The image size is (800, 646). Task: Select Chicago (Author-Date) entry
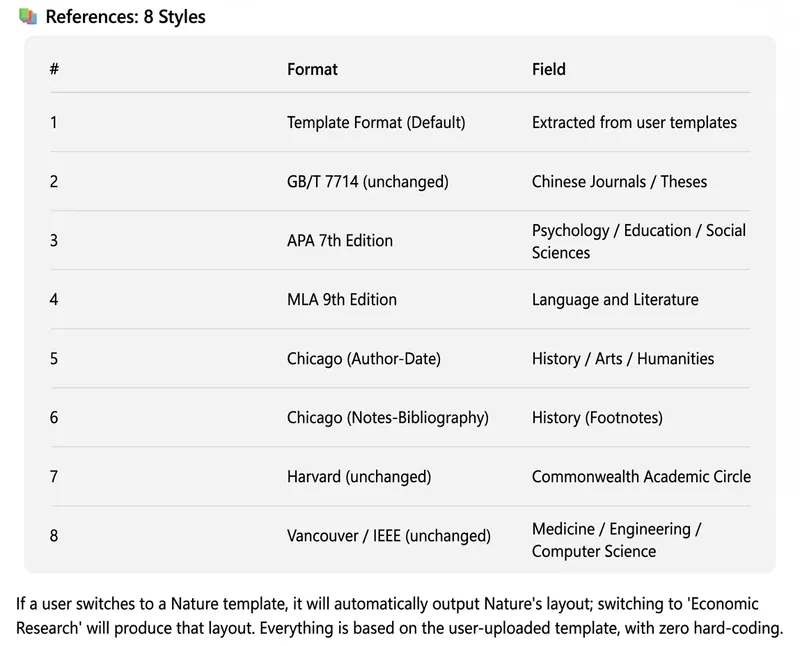tap(364, 359)
